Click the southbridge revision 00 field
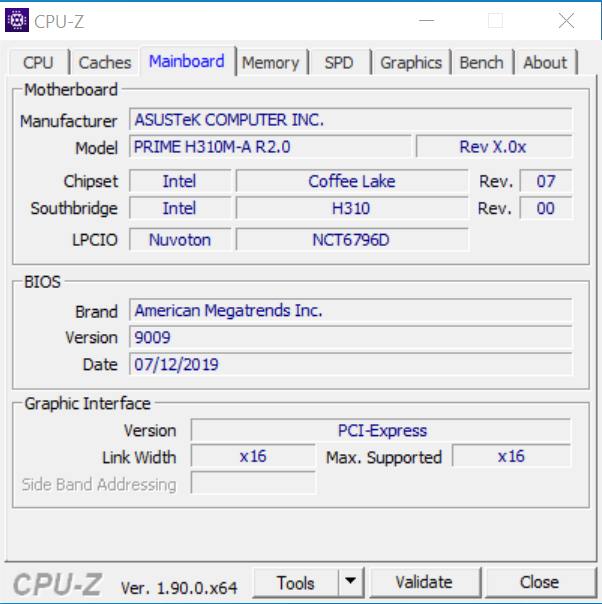The height and width of the screenshot is (604, 602). [546, 208]
